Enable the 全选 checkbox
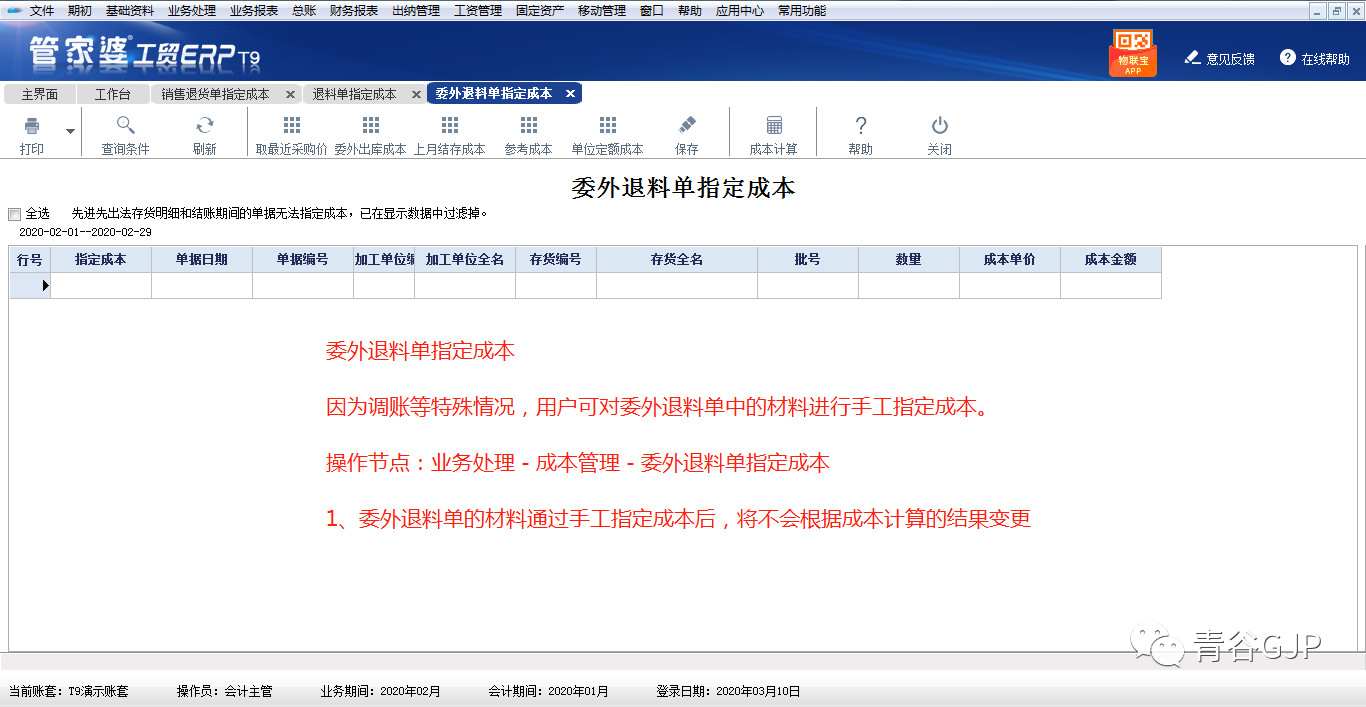Screen dimensions: 1366x707 coord(14,213)
